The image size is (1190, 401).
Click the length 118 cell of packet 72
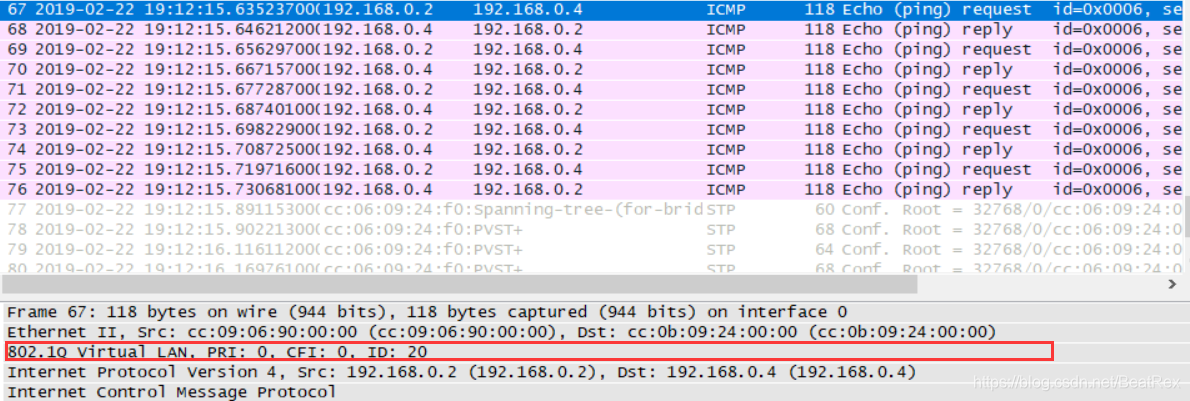tap(820, 109)
